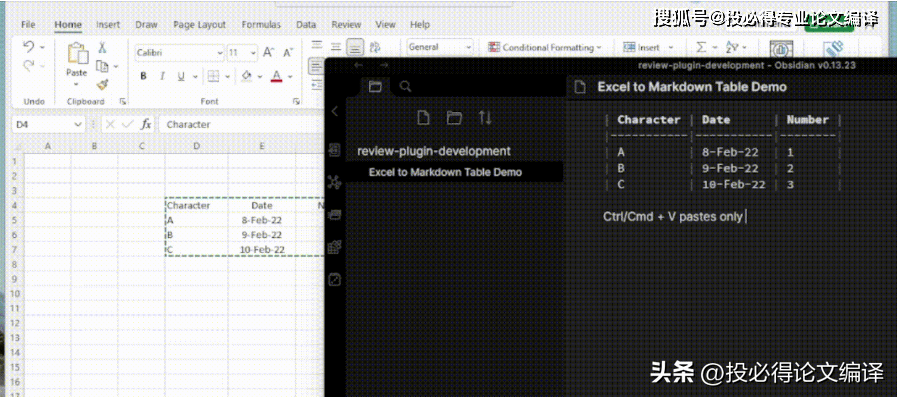Toggle Italic formatting in Excel
Viewport: 897px width, 397px height.
(162, 76)
